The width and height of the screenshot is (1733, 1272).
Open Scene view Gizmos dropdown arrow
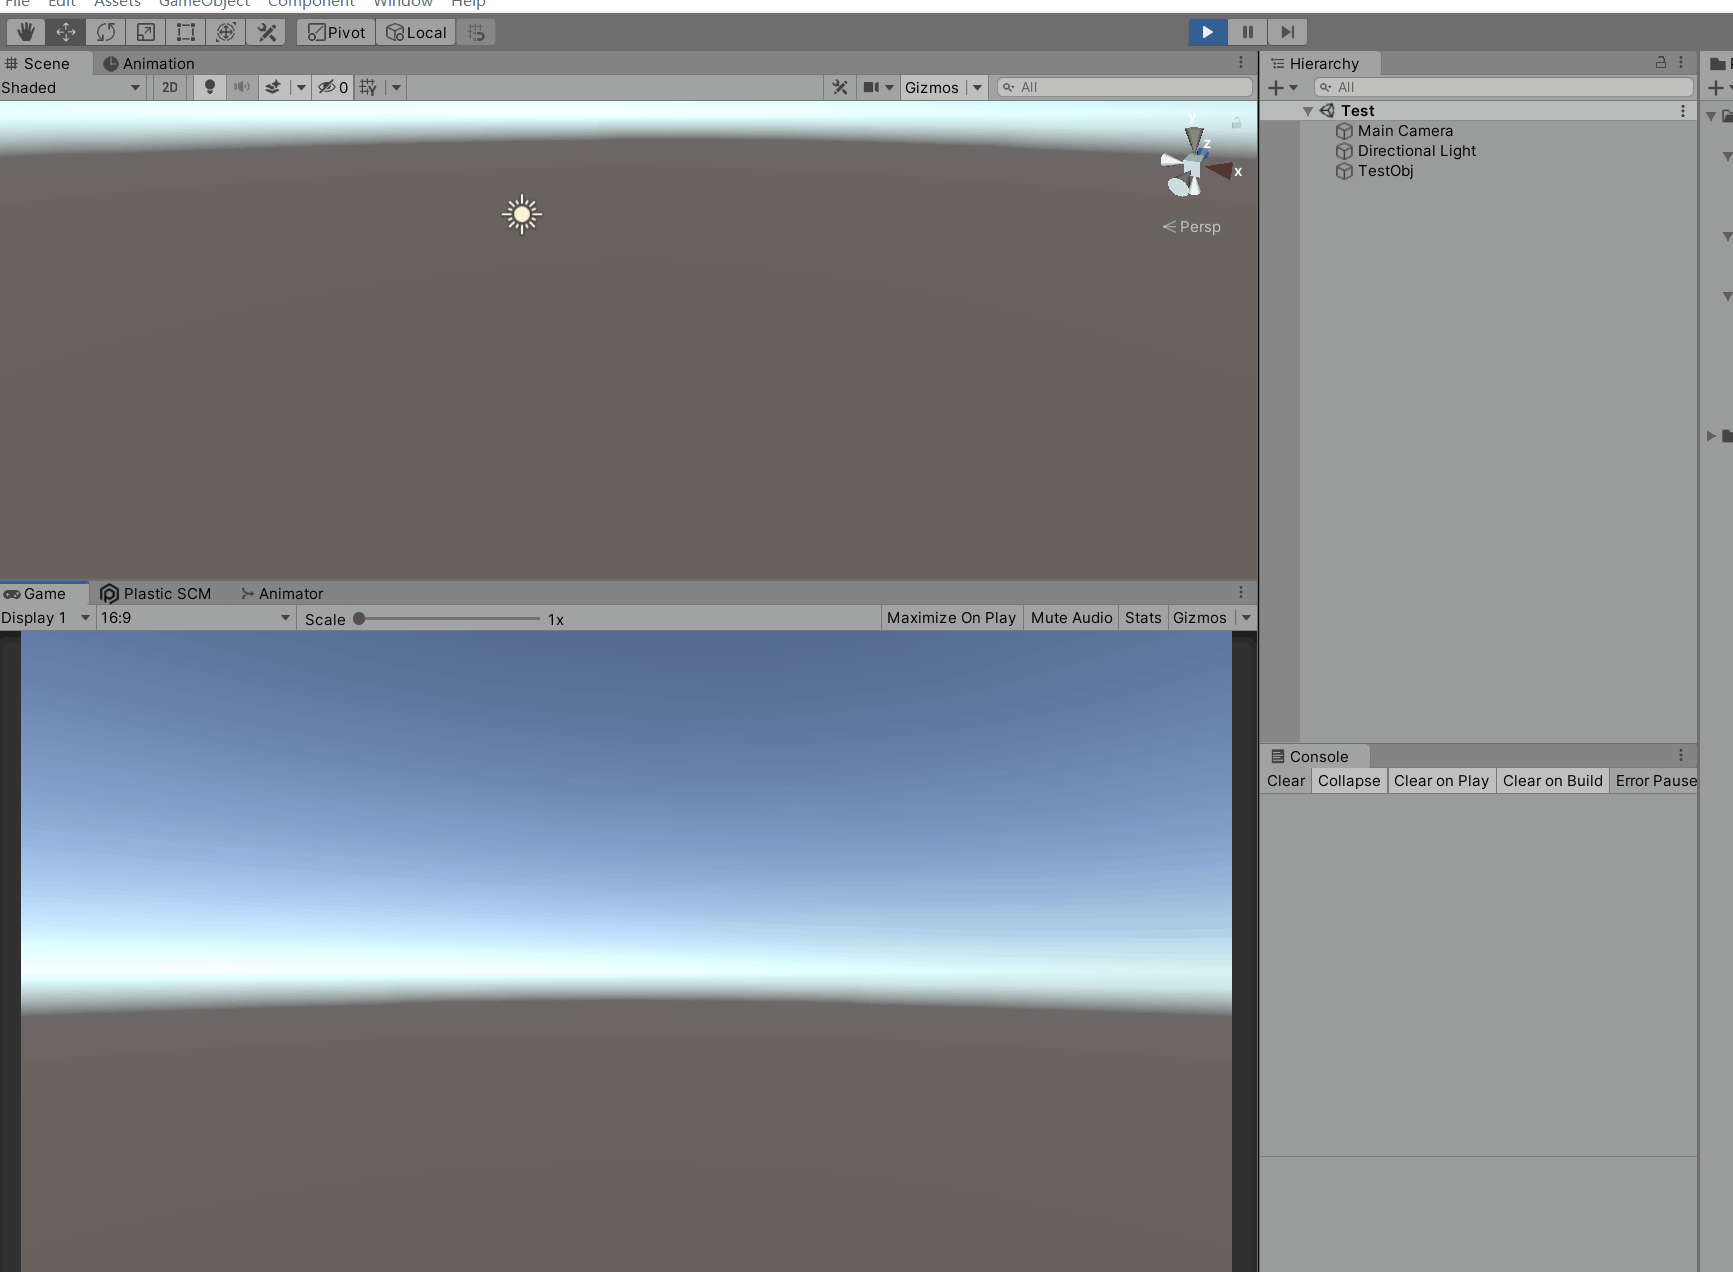977,87
